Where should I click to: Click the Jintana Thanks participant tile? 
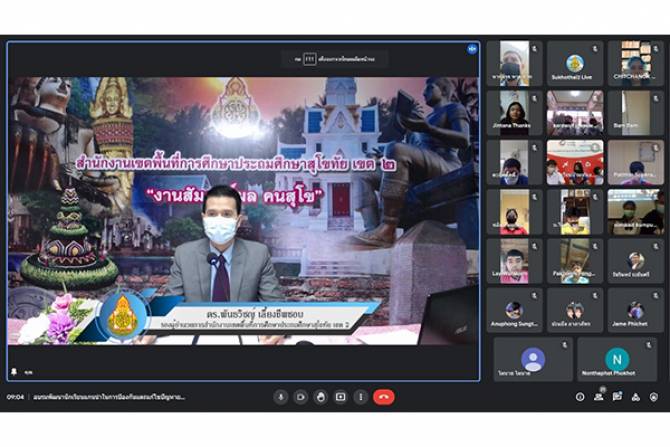[515, 112]
